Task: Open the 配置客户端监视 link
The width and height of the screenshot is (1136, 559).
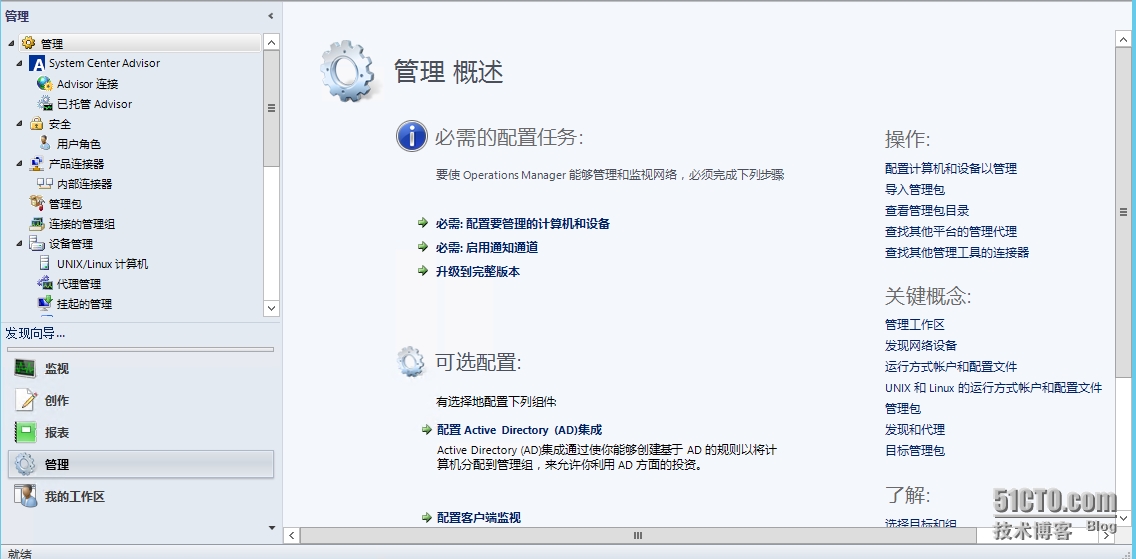Action: (479, 518)
